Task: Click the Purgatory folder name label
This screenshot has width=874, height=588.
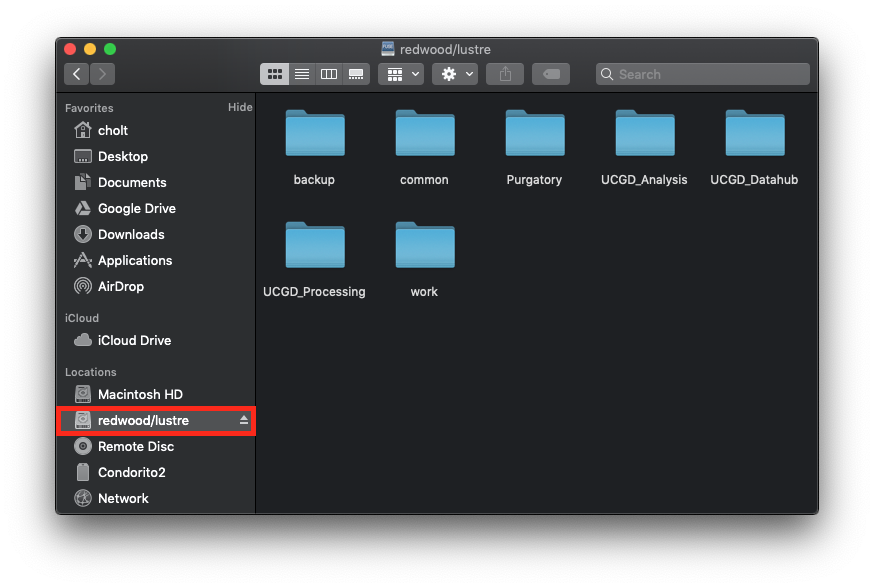Action: [534, 180]
